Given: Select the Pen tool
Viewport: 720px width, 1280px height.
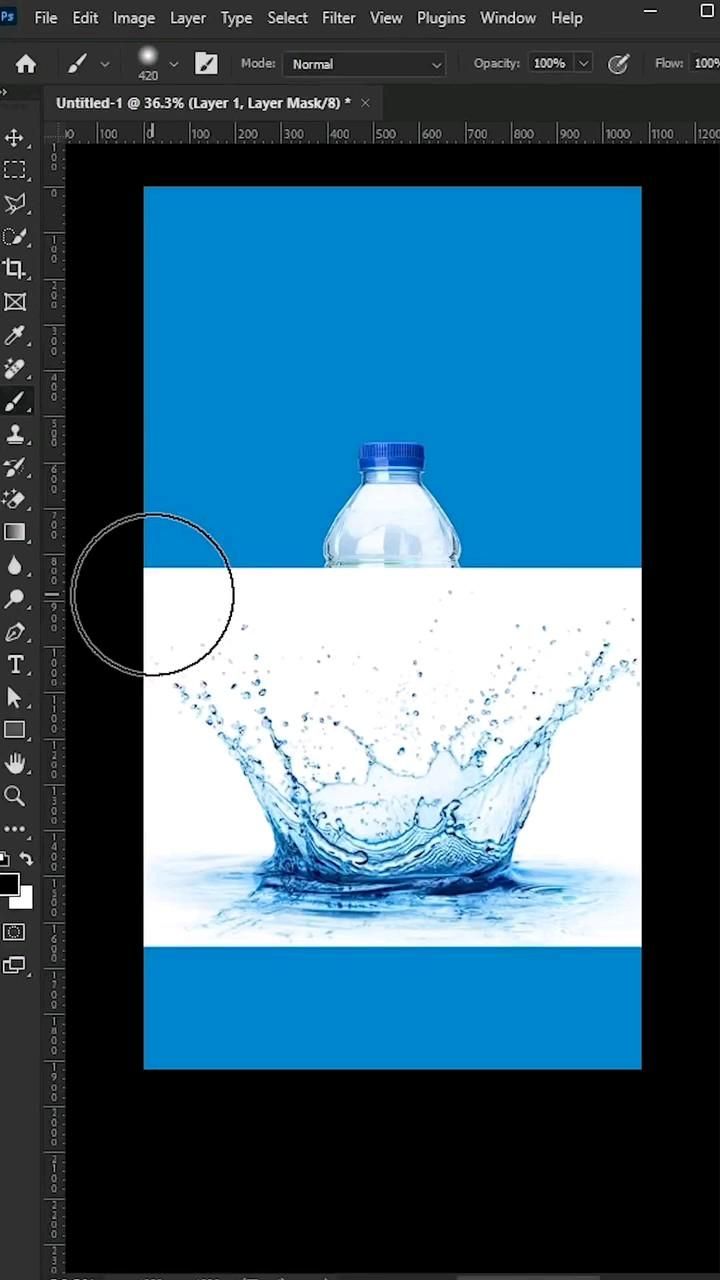Looking at the screenshot, I should [x=15, y=632].
